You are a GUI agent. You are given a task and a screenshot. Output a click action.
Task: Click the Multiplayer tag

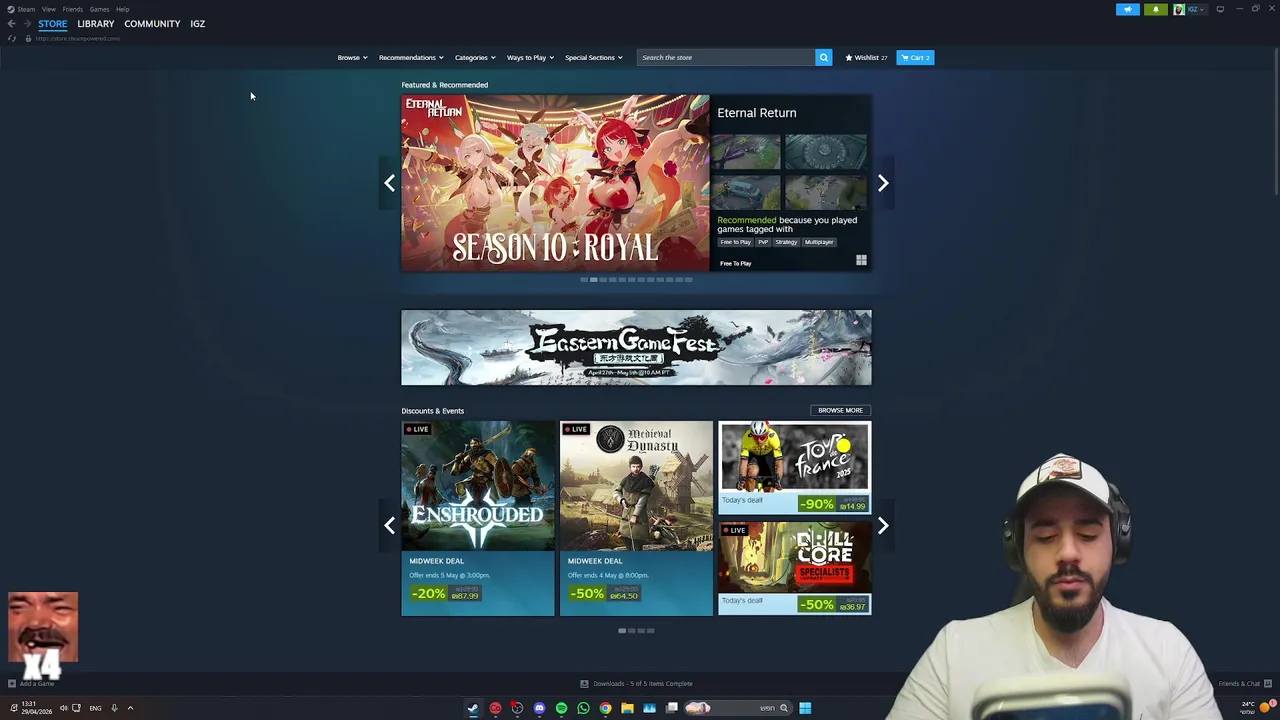pos(819,242)
